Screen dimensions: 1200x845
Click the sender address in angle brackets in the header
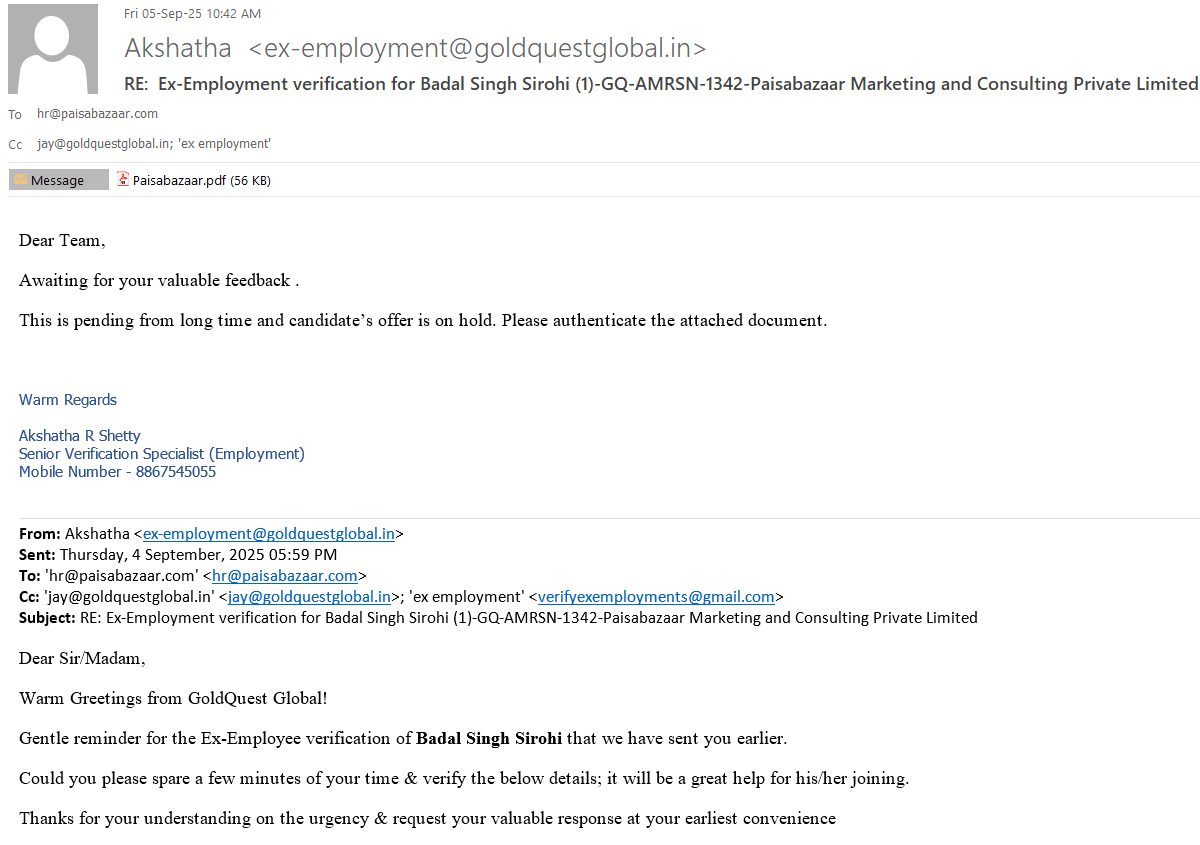[x=477, y=48]
